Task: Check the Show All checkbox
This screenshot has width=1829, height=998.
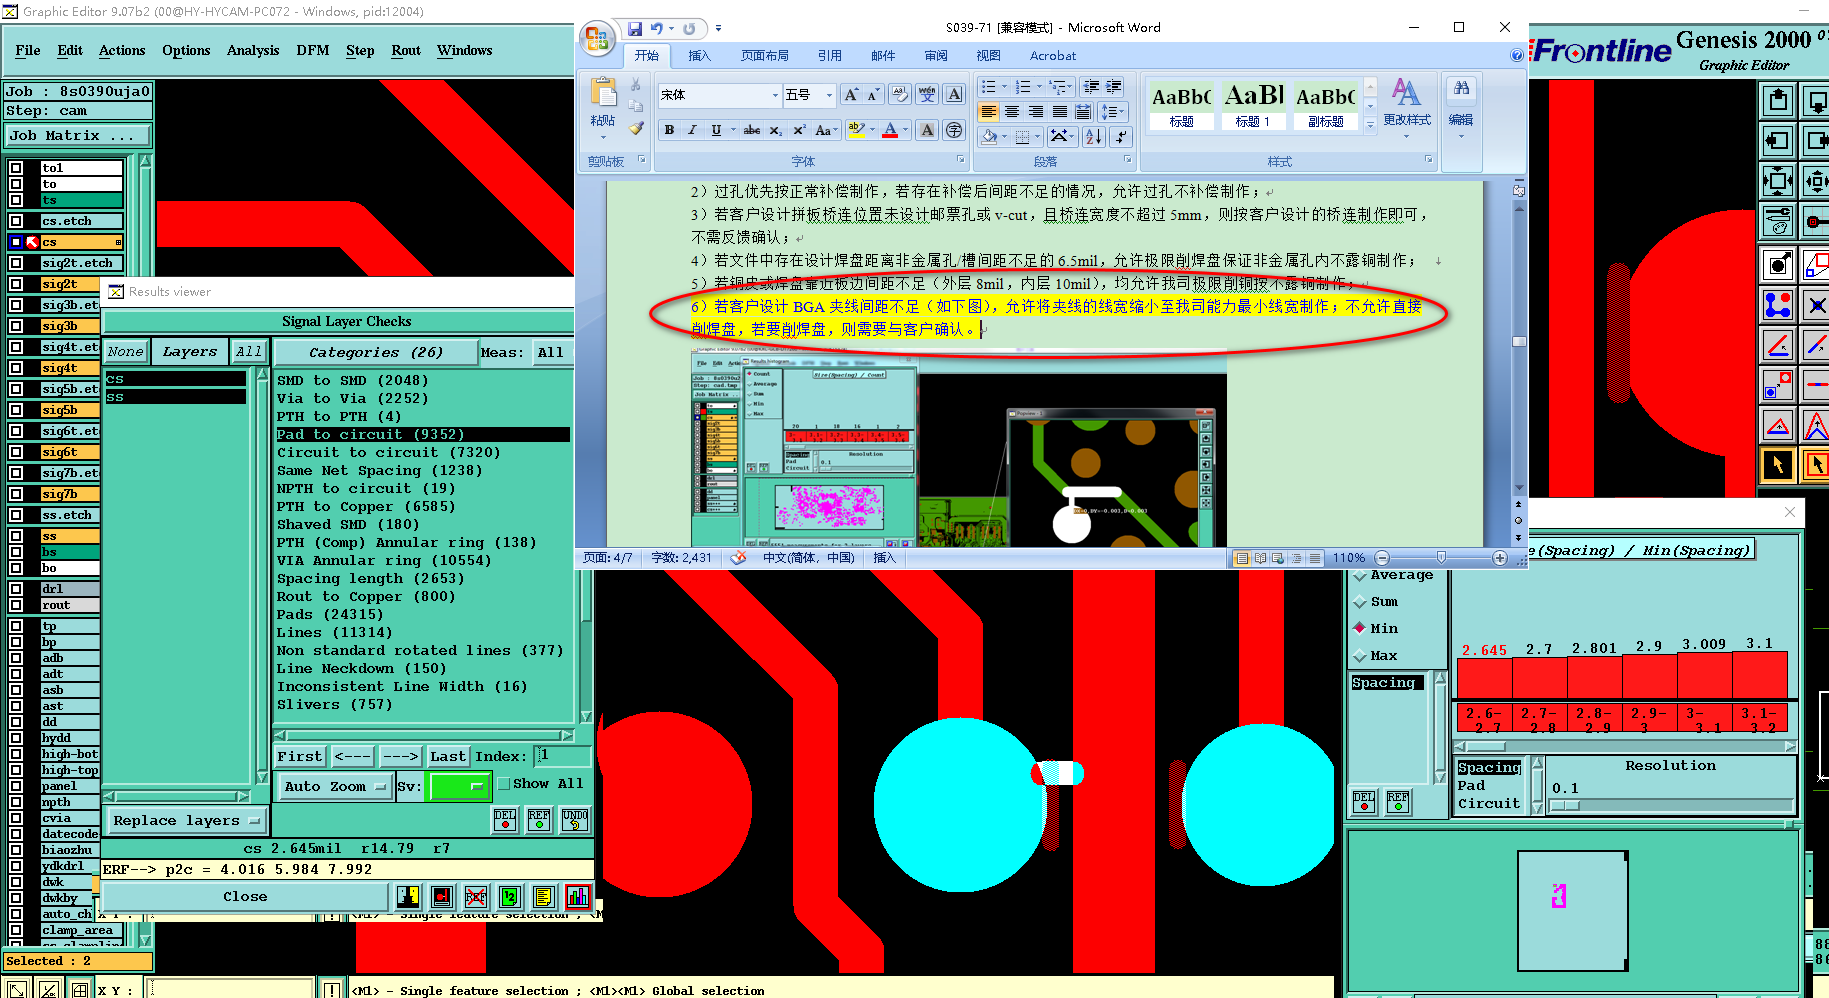Action: tap(504, 784)
